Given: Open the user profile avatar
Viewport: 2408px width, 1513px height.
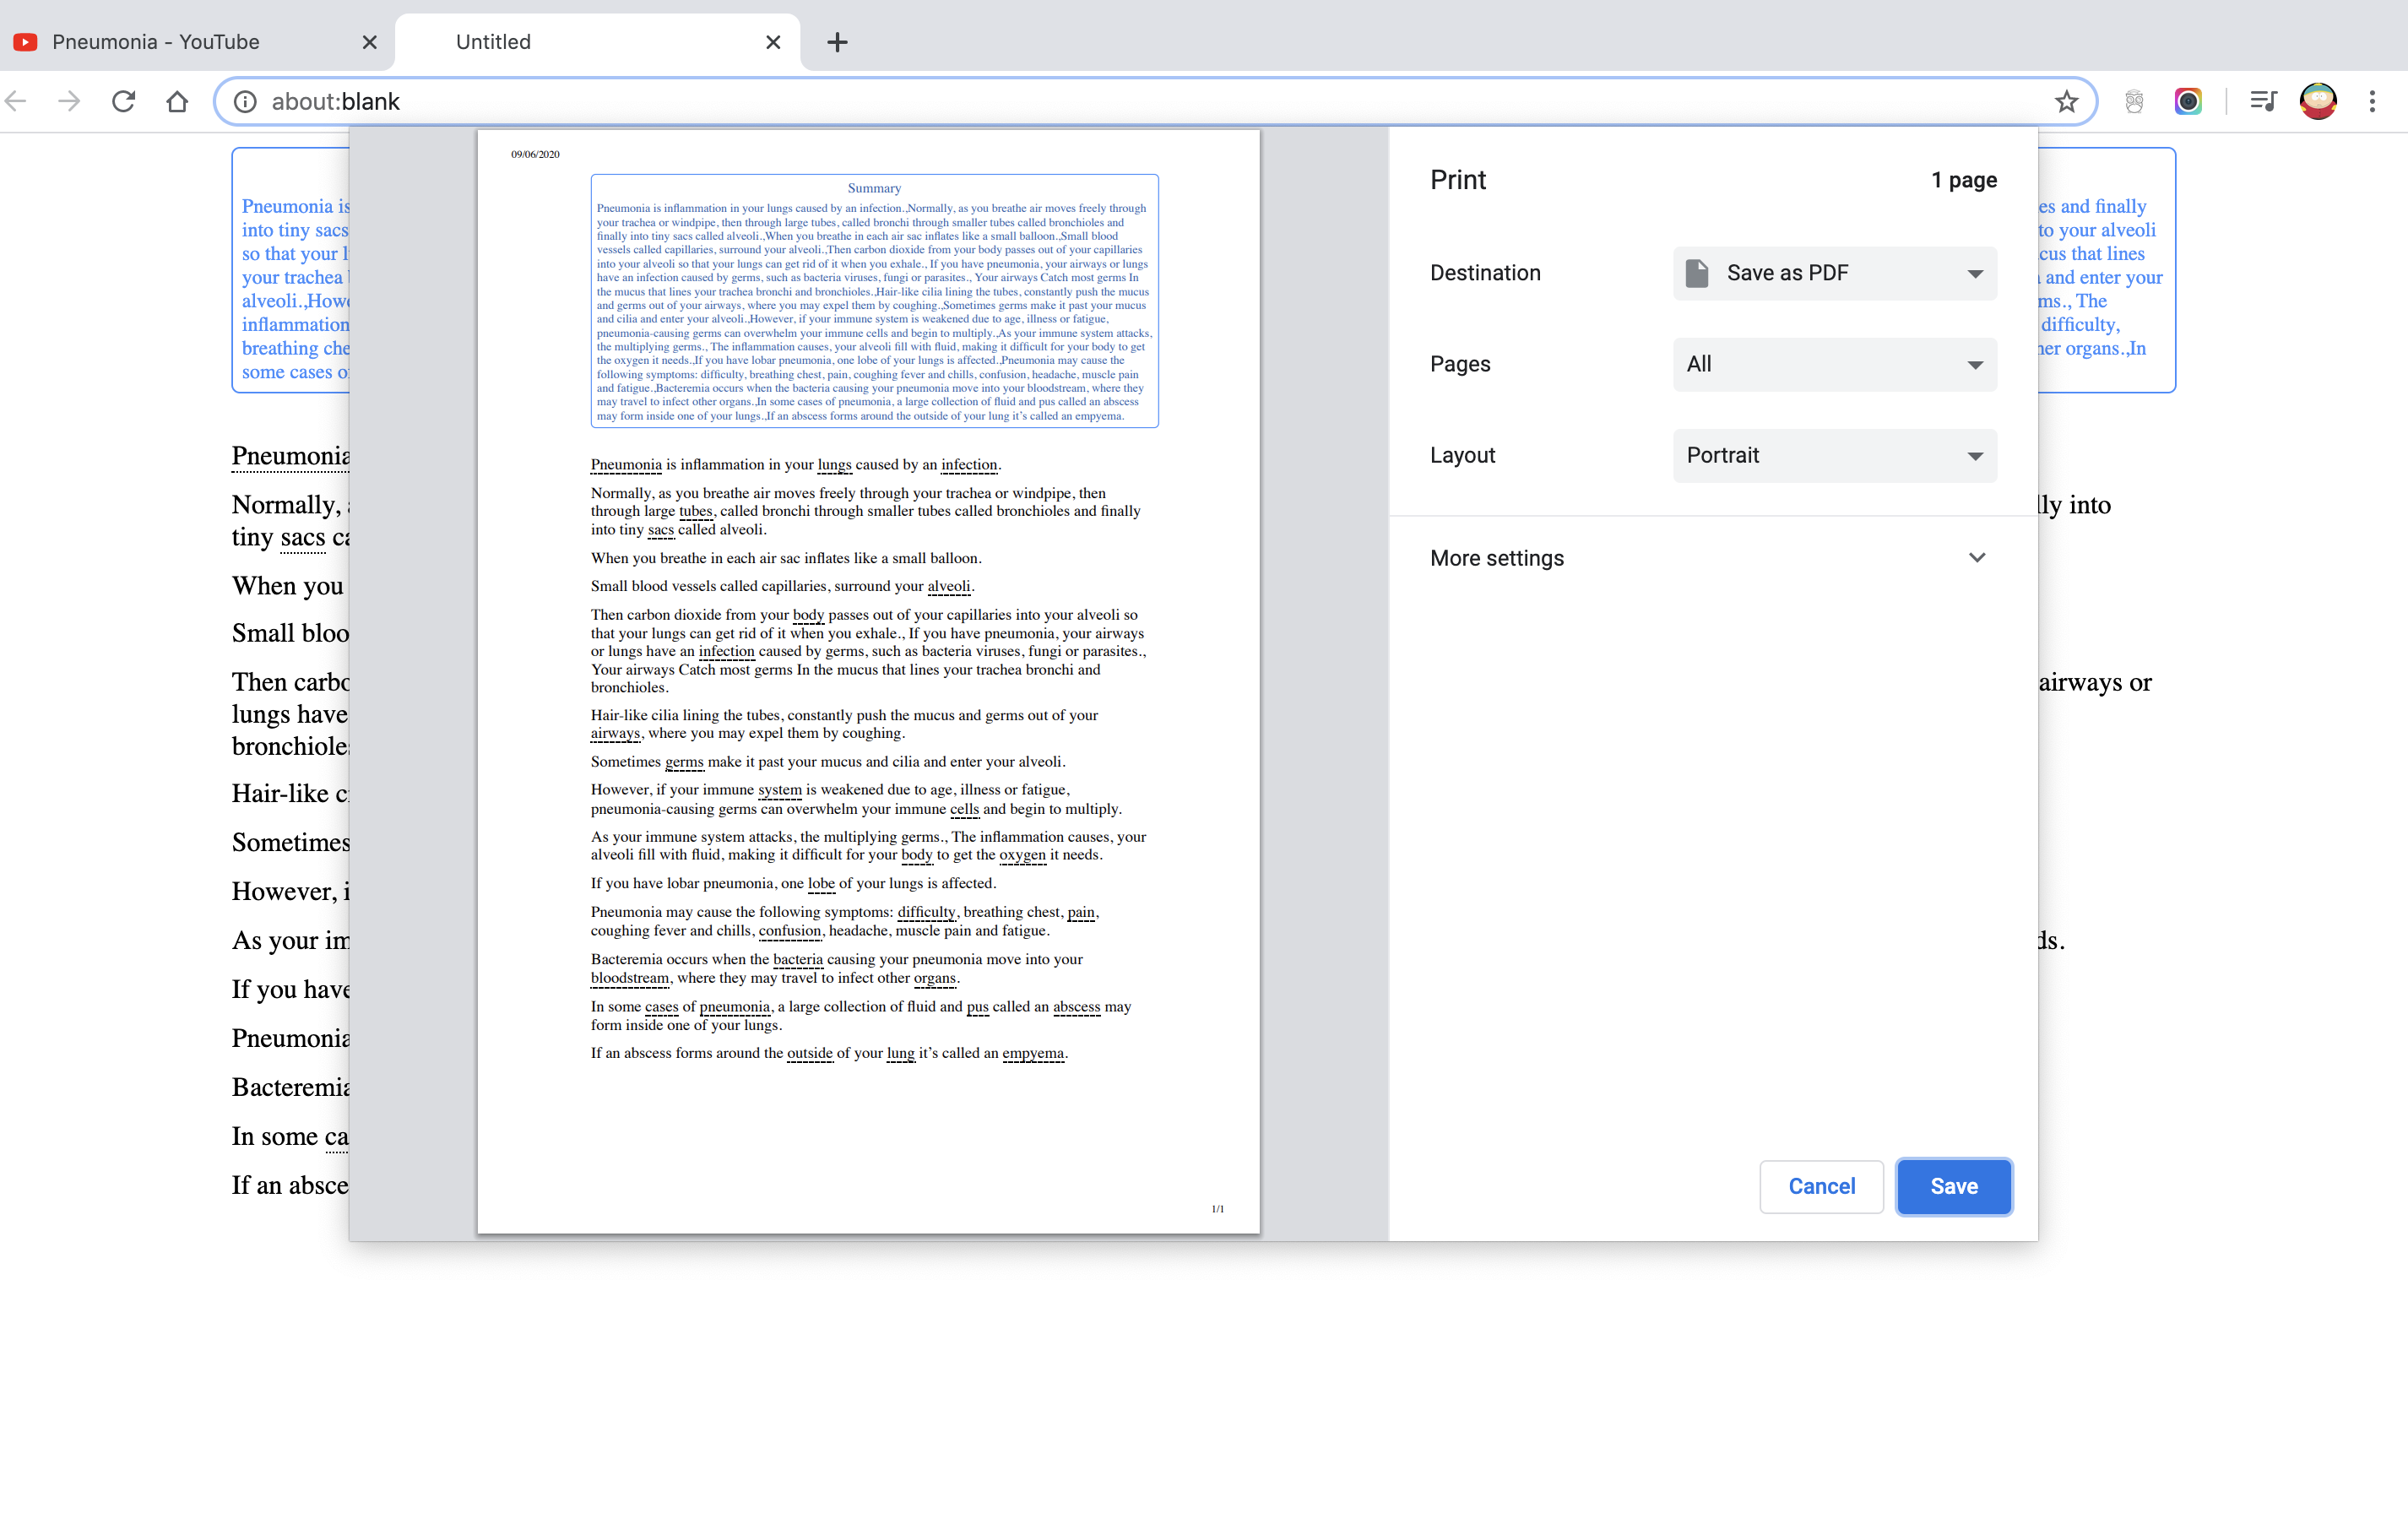Looking at the screenshot, I should [2318, 101].
